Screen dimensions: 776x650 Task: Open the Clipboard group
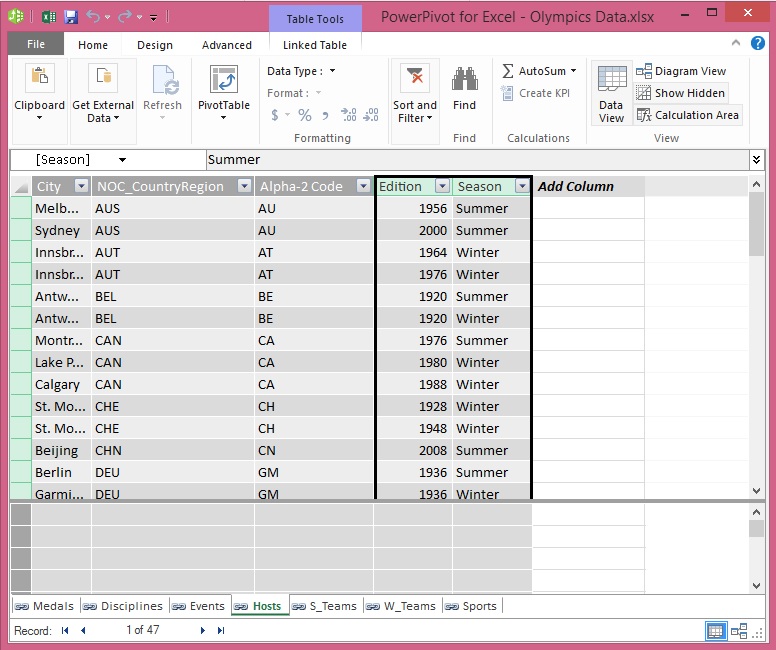(40, 94)
